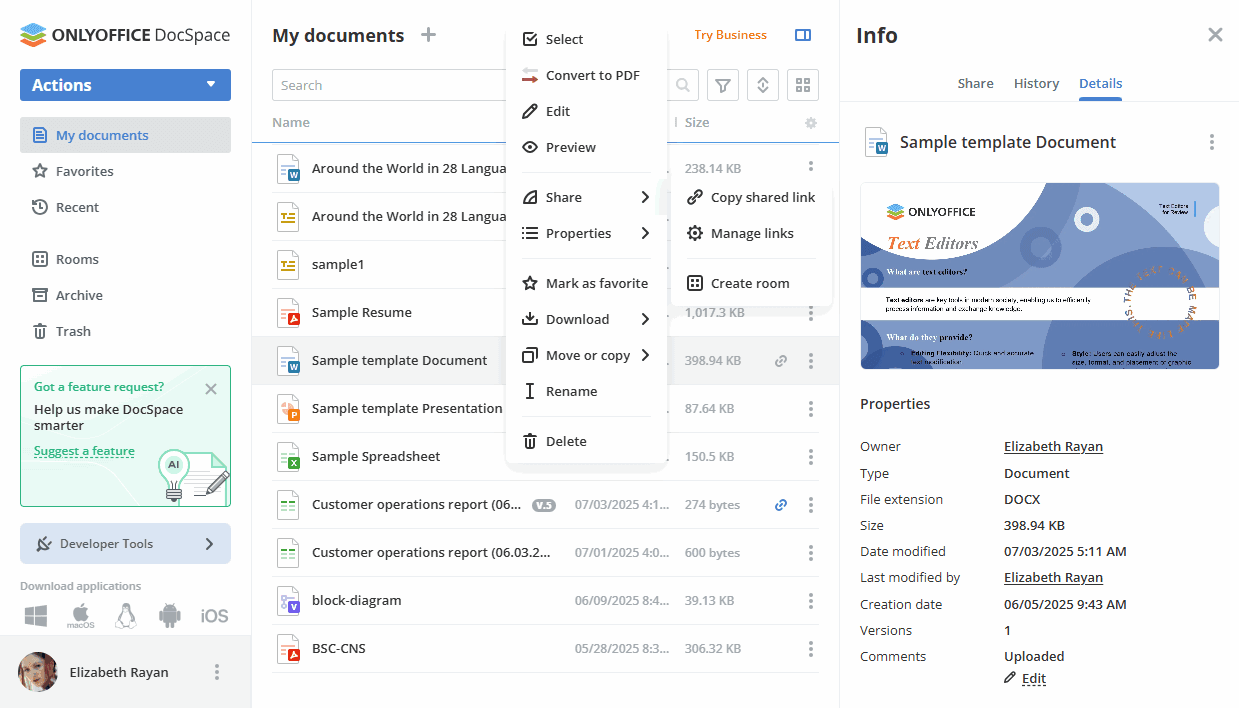Open Recent in sidebar
This screenshot has width=1239, height=708.
click(x=125, y=207)
